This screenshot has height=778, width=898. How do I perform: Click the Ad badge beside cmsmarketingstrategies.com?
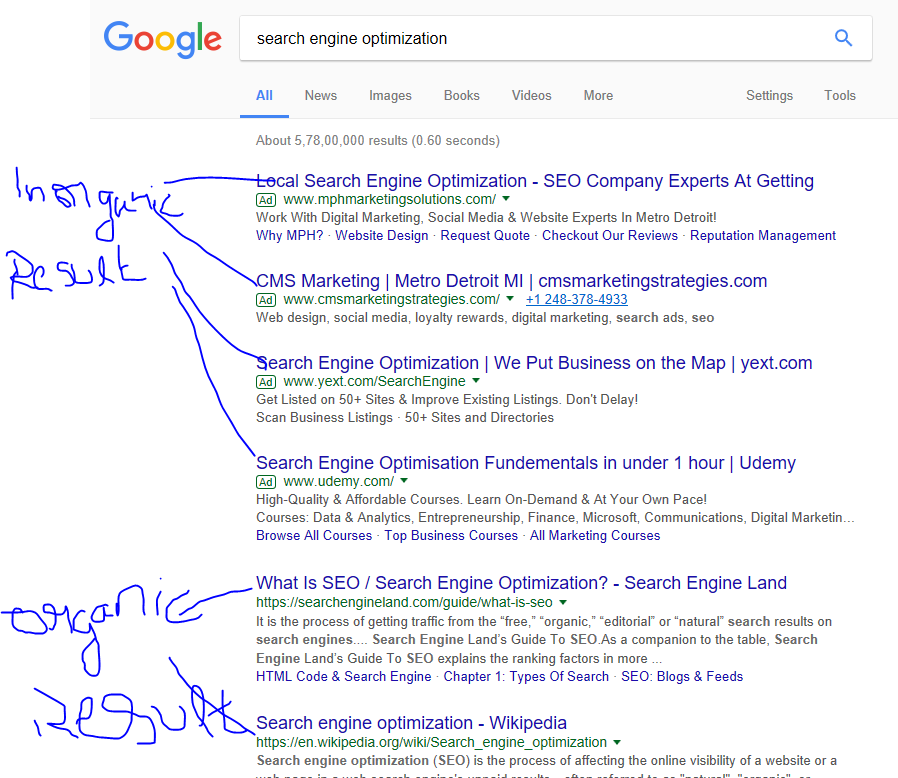tap(265, 299)
